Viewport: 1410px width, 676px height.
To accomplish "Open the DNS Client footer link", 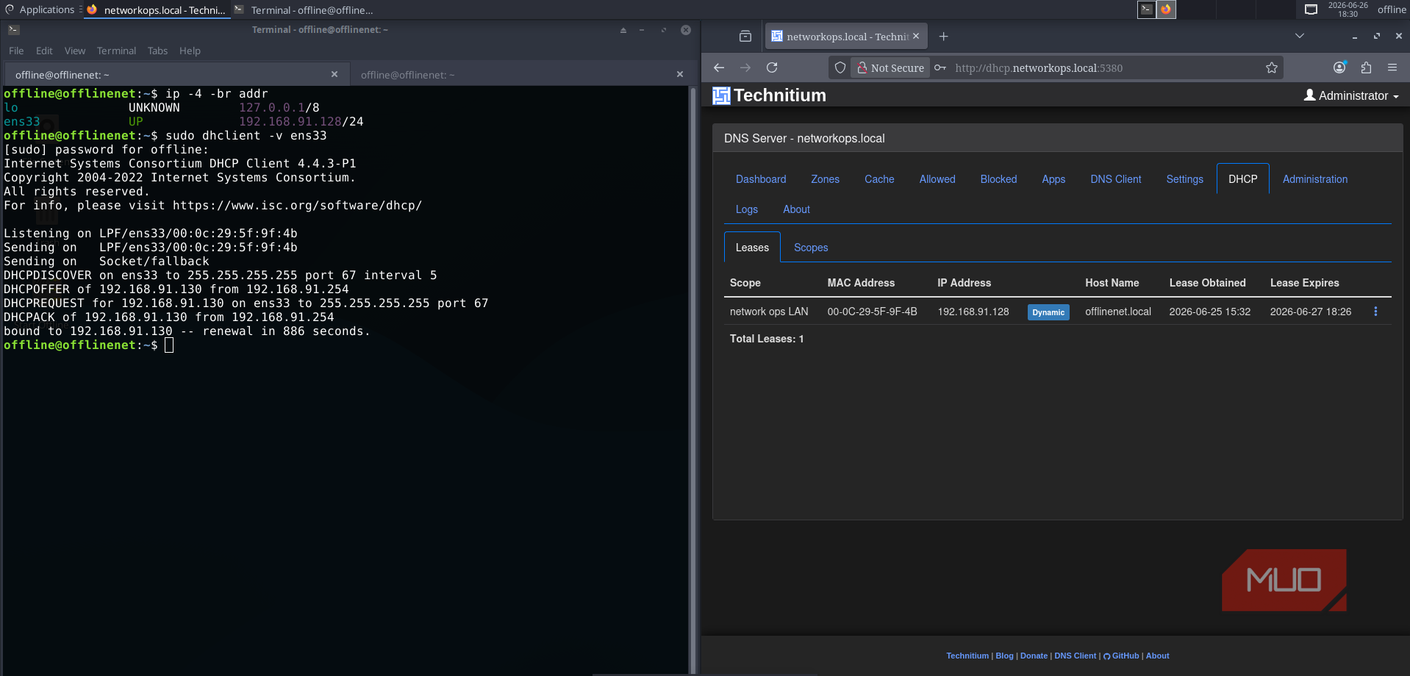I will point(1075,656).
